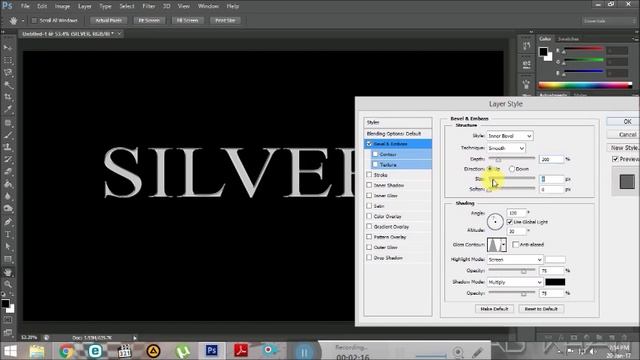Screen dimensions: 640x360
Task: Open Google Chrome from the taskbar
Action: coord(65,351)
